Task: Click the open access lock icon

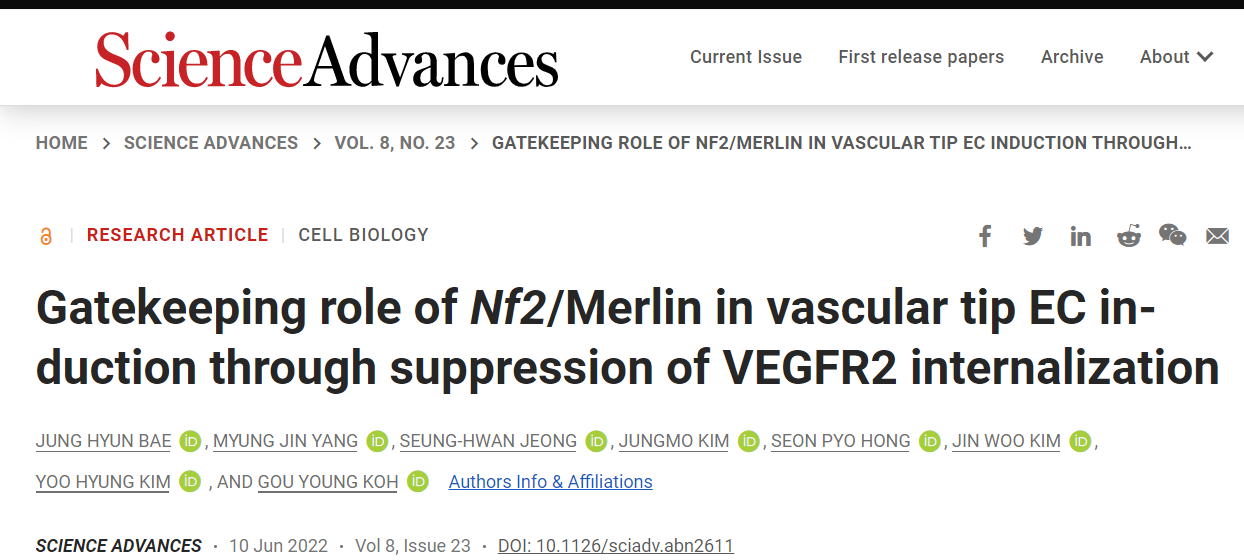Action: [x=45, y=237]
